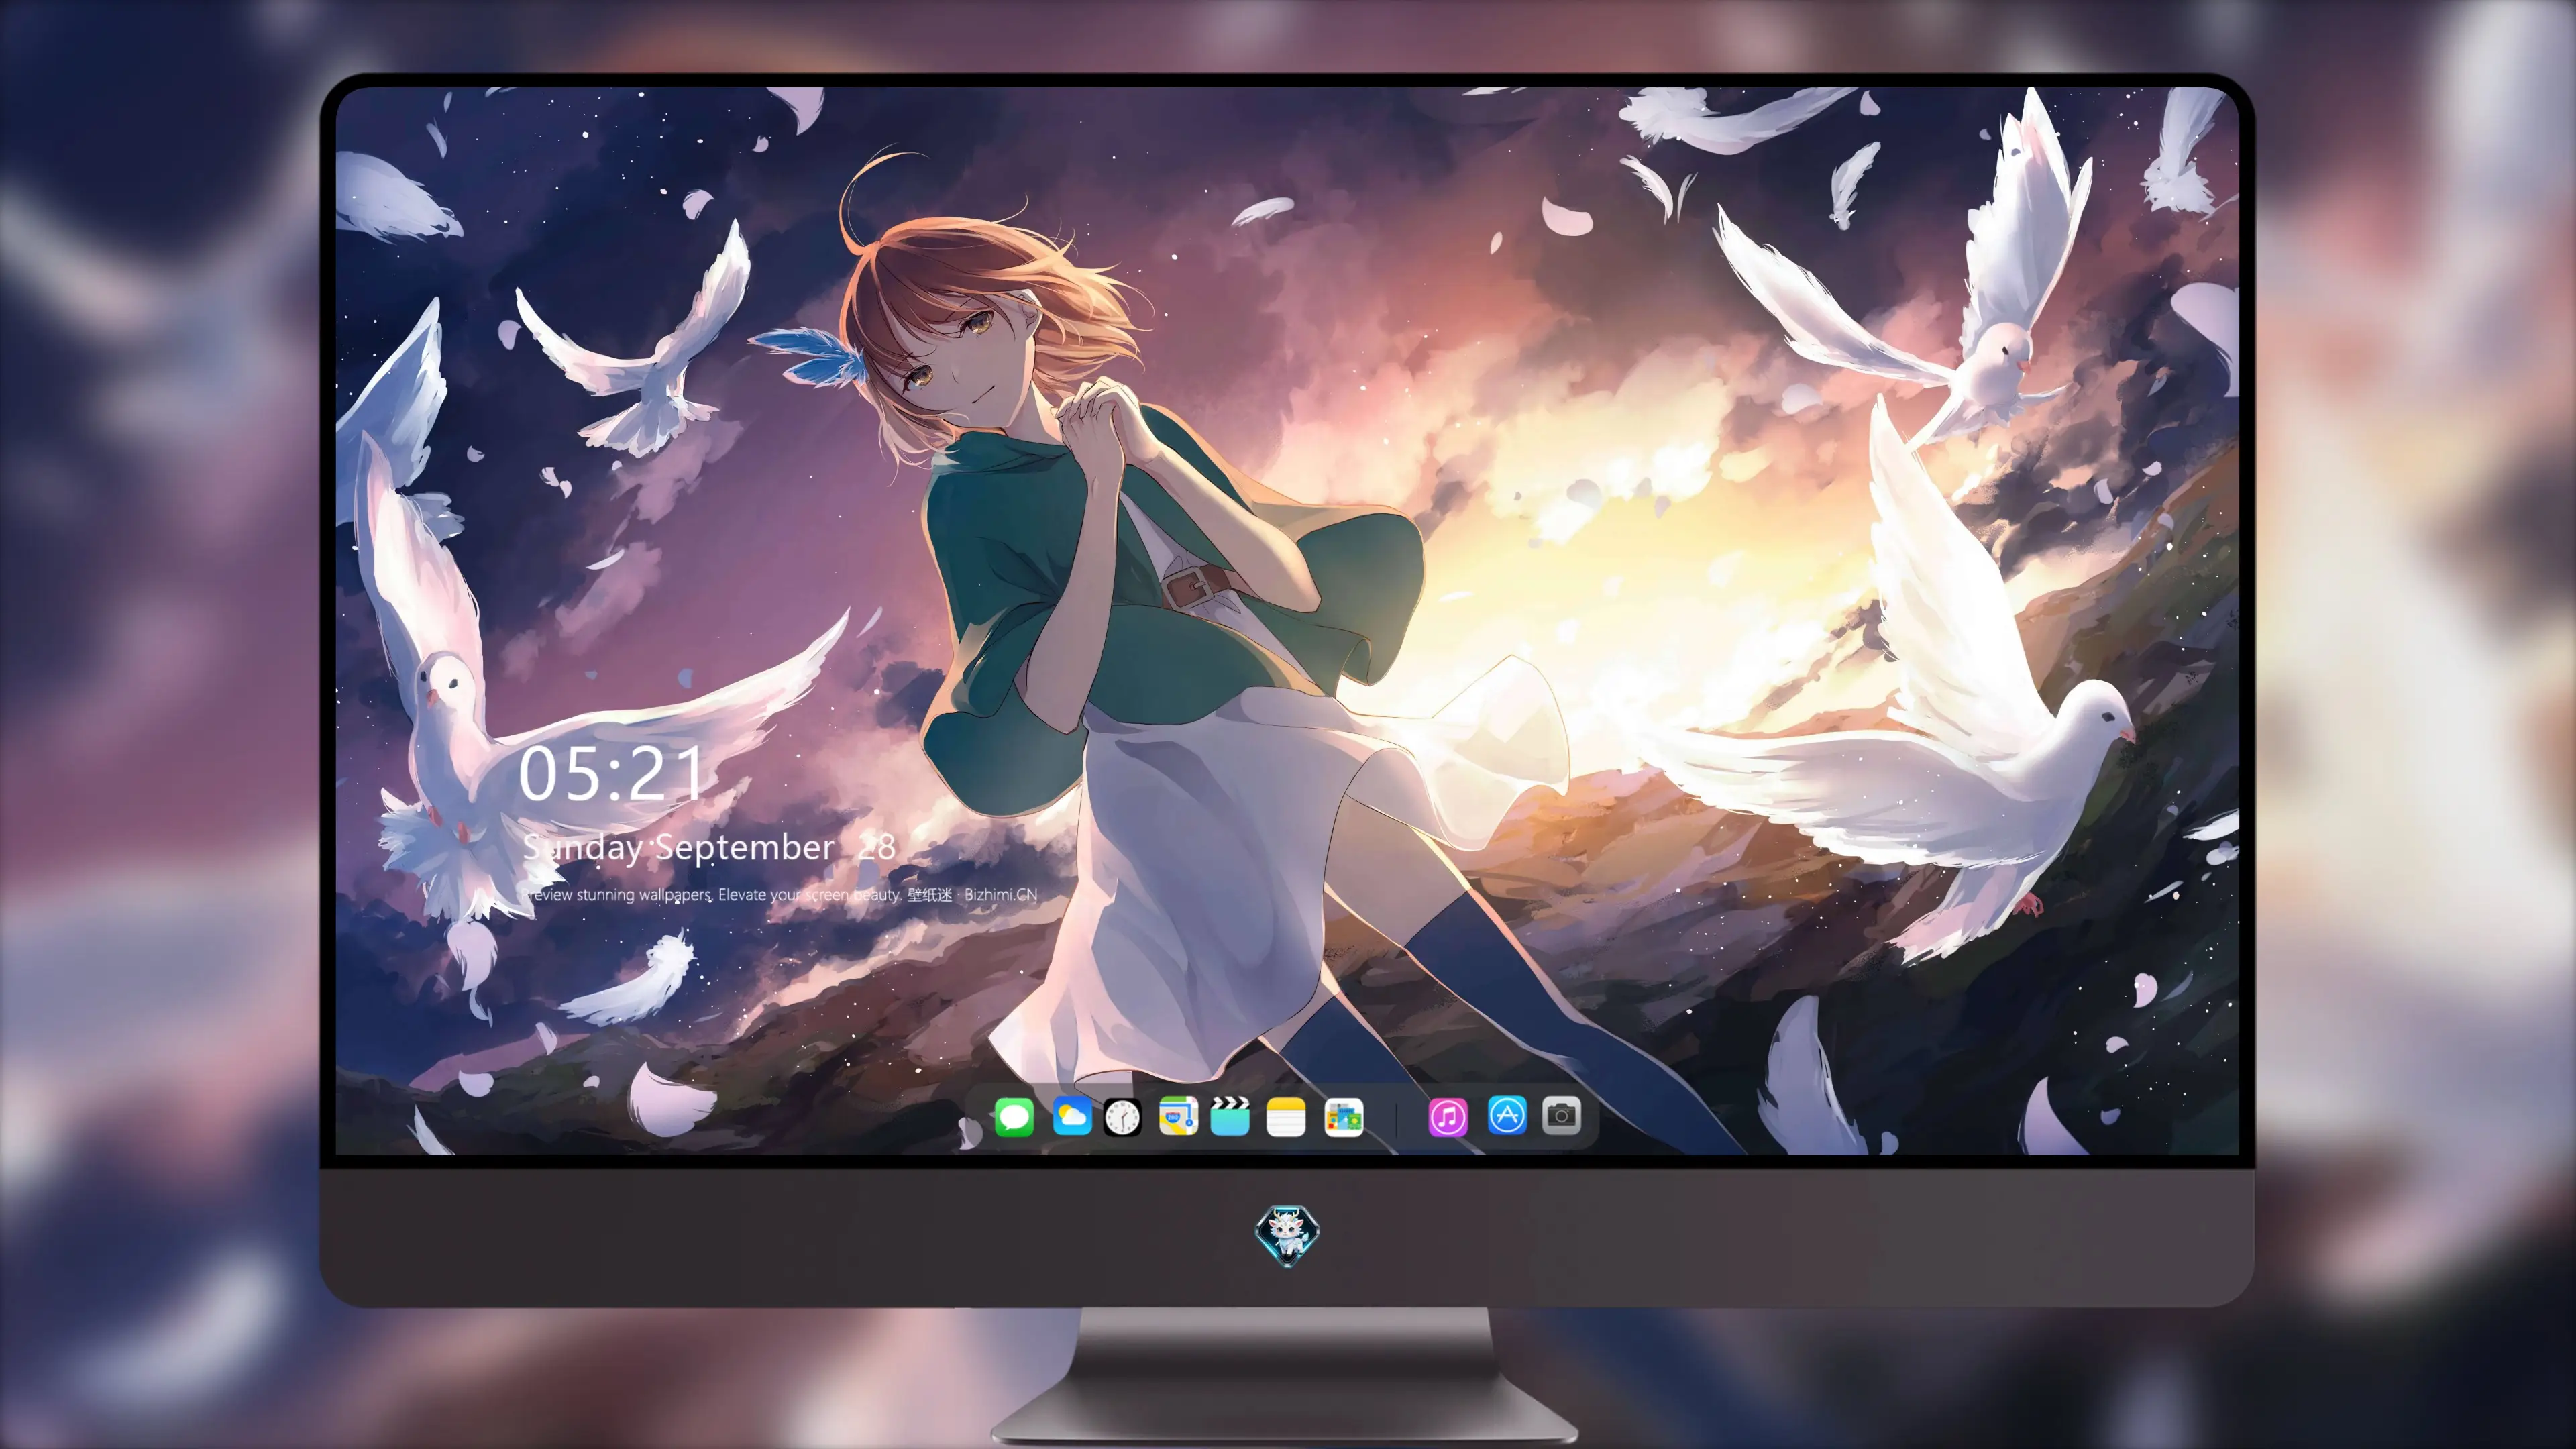
Task: Open the Maps app in the dock
Action: 1178,1116
